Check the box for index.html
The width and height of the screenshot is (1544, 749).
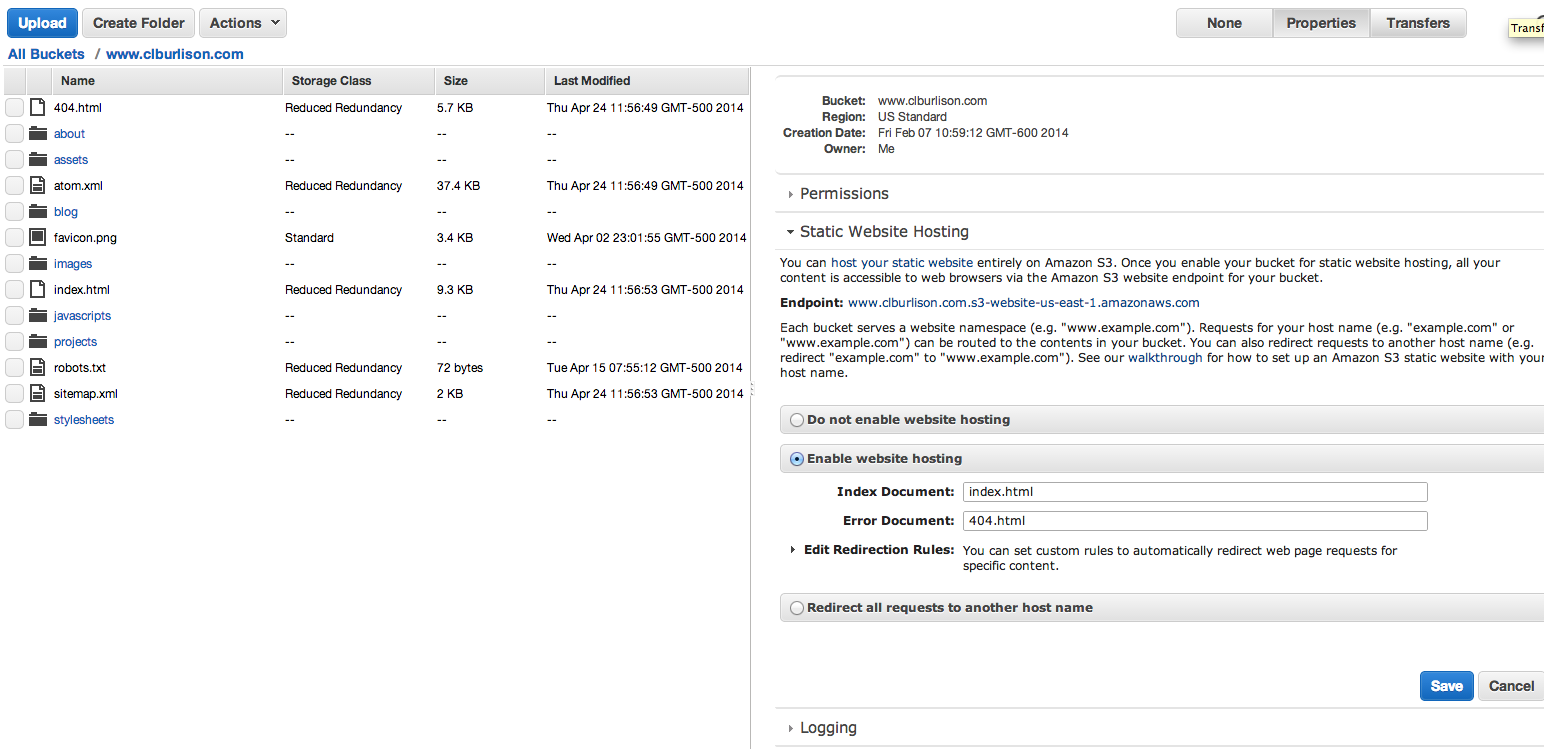[x=14, y=289]
